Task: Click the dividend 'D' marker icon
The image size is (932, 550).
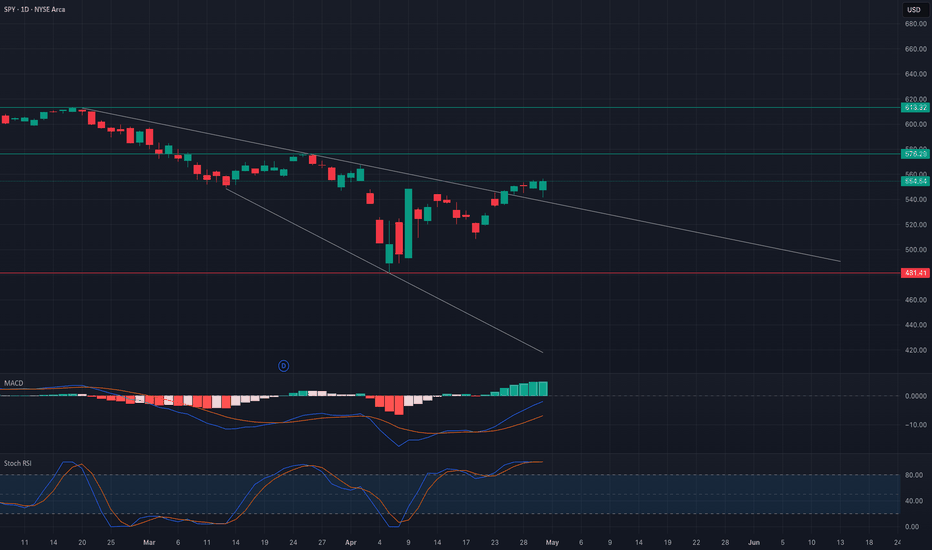Action: 284,366
